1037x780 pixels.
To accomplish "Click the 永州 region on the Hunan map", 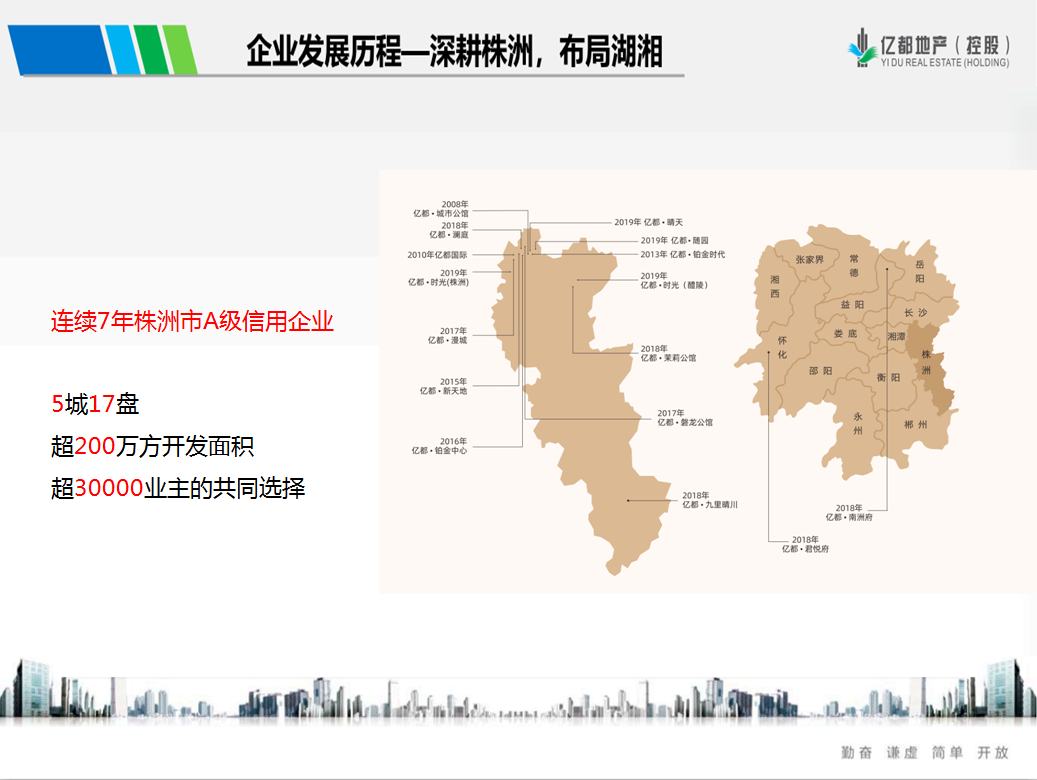I will (857, 423).
